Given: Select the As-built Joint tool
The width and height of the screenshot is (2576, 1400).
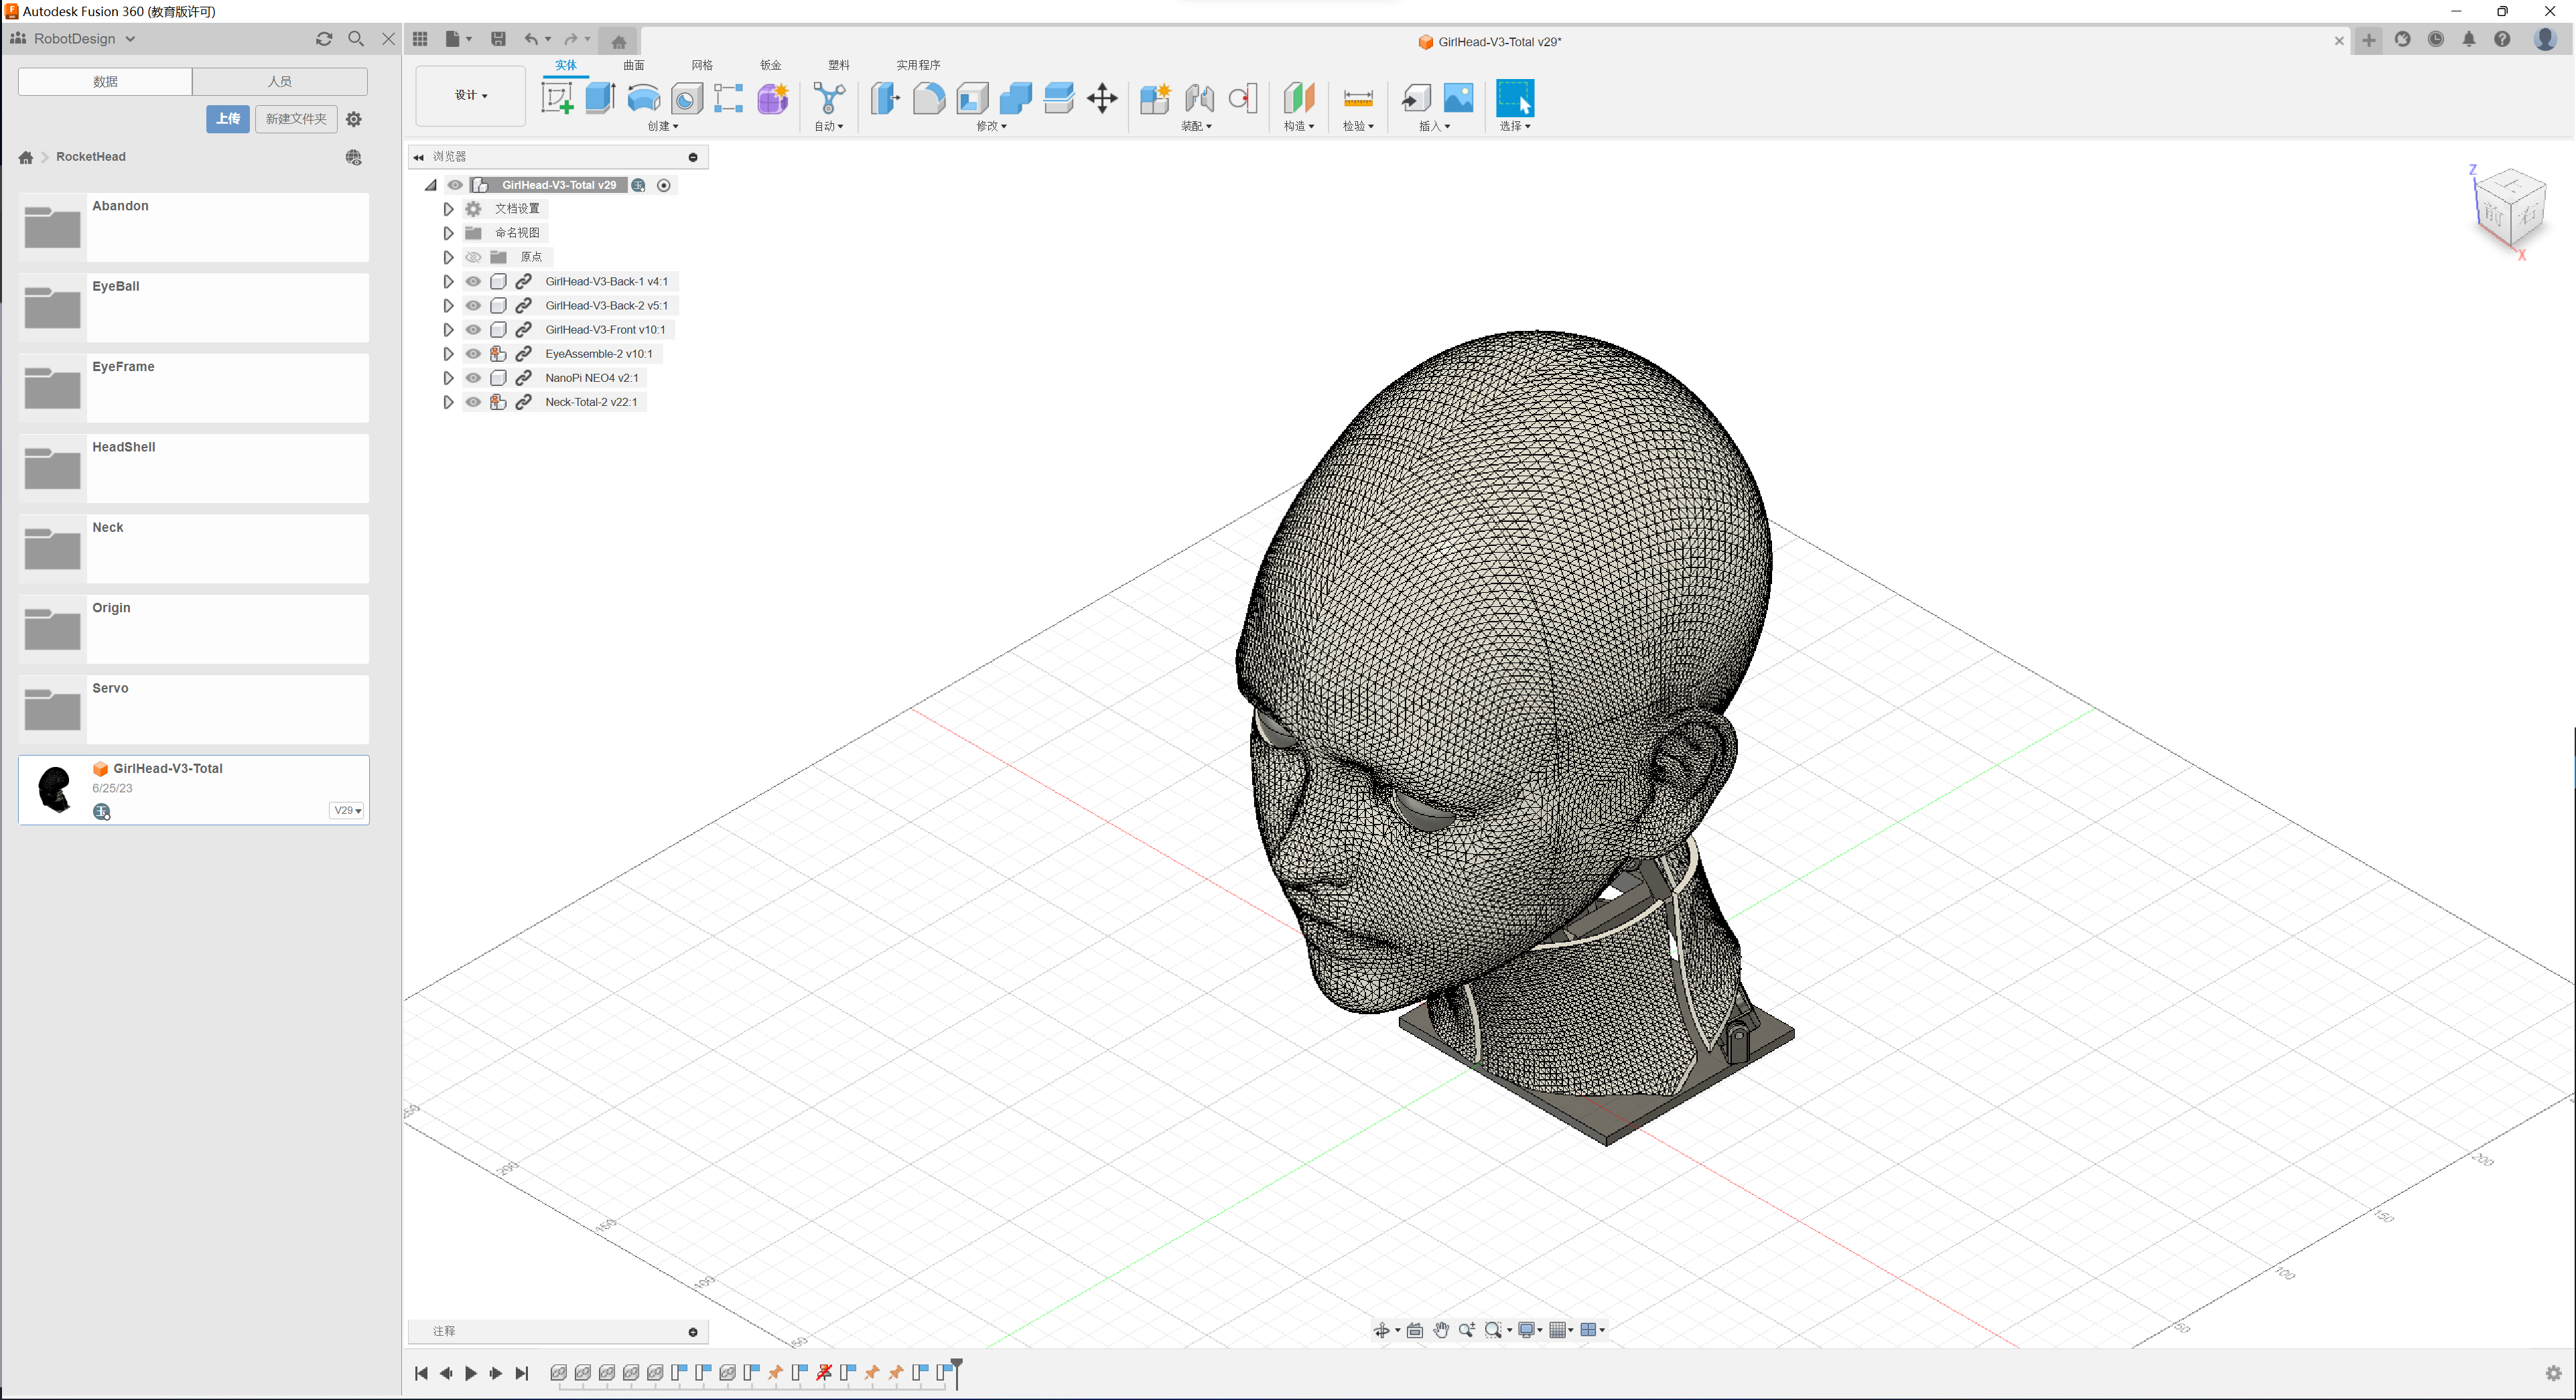Looking at the screenshot, I should pyautogui.click(x=1242, y=98).
